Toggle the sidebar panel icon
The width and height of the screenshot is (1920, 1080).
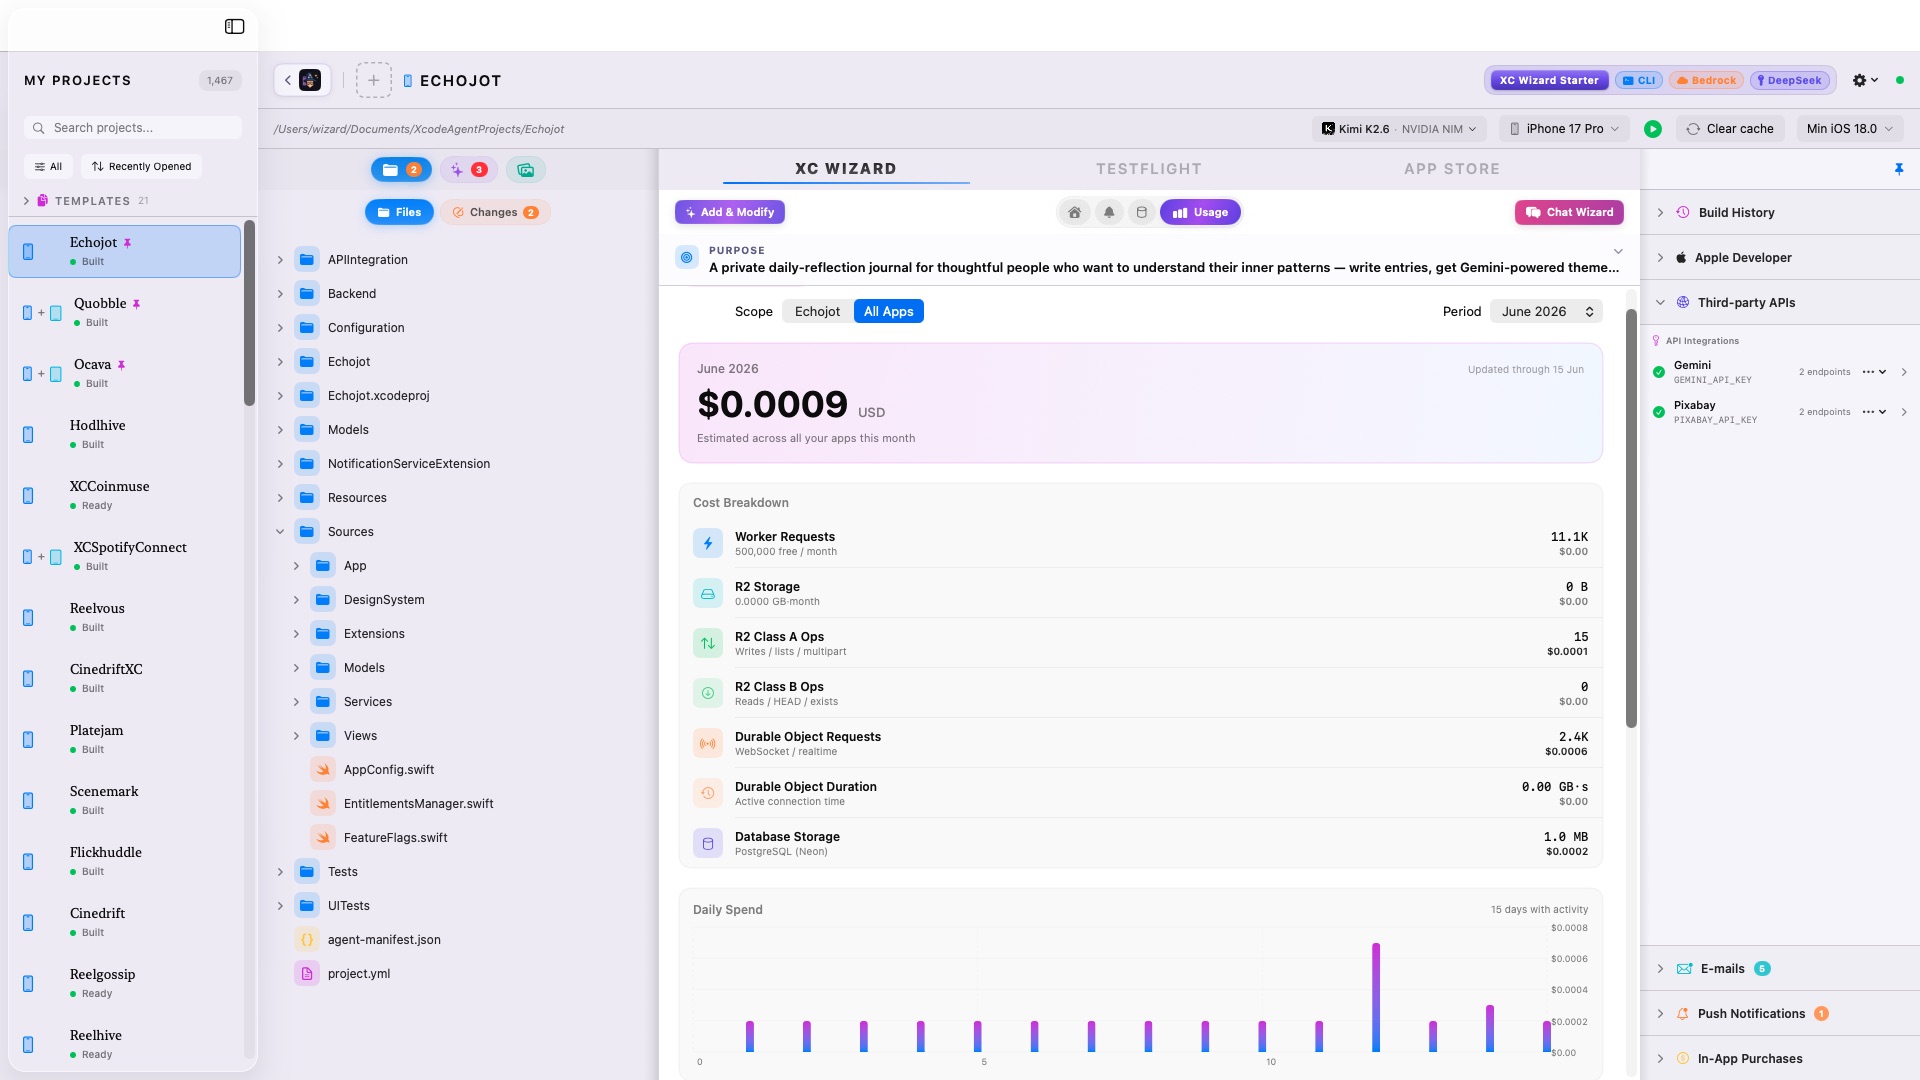point(234,27)
